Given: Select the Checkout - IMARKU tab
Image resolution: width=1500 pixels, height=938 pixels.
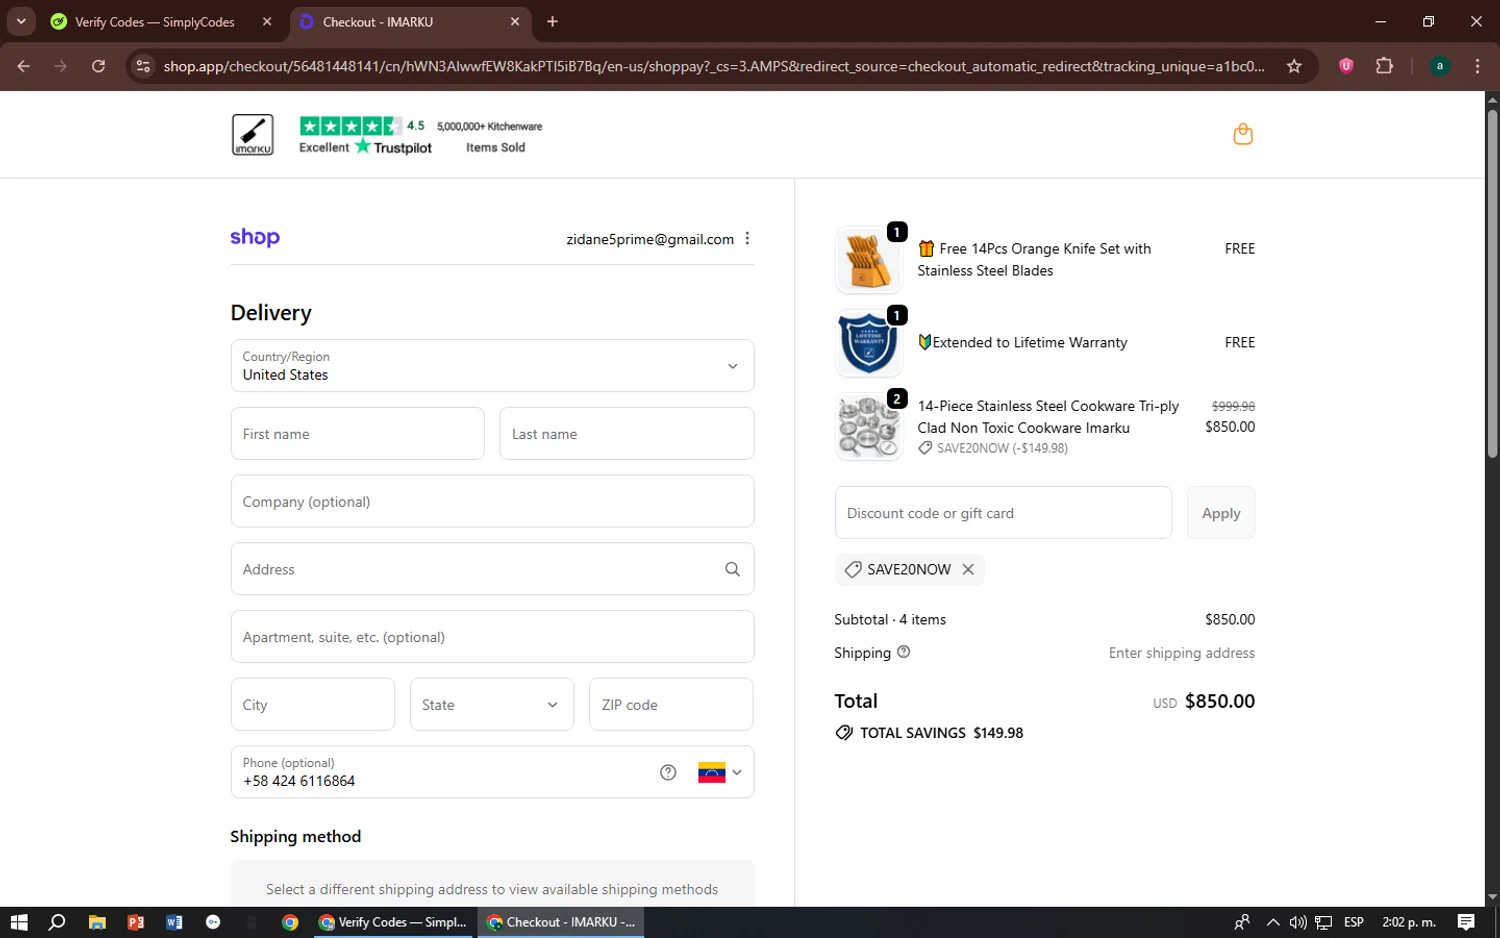Looking at the screenshot, I should pyautogui.click(x=411, y=21).
